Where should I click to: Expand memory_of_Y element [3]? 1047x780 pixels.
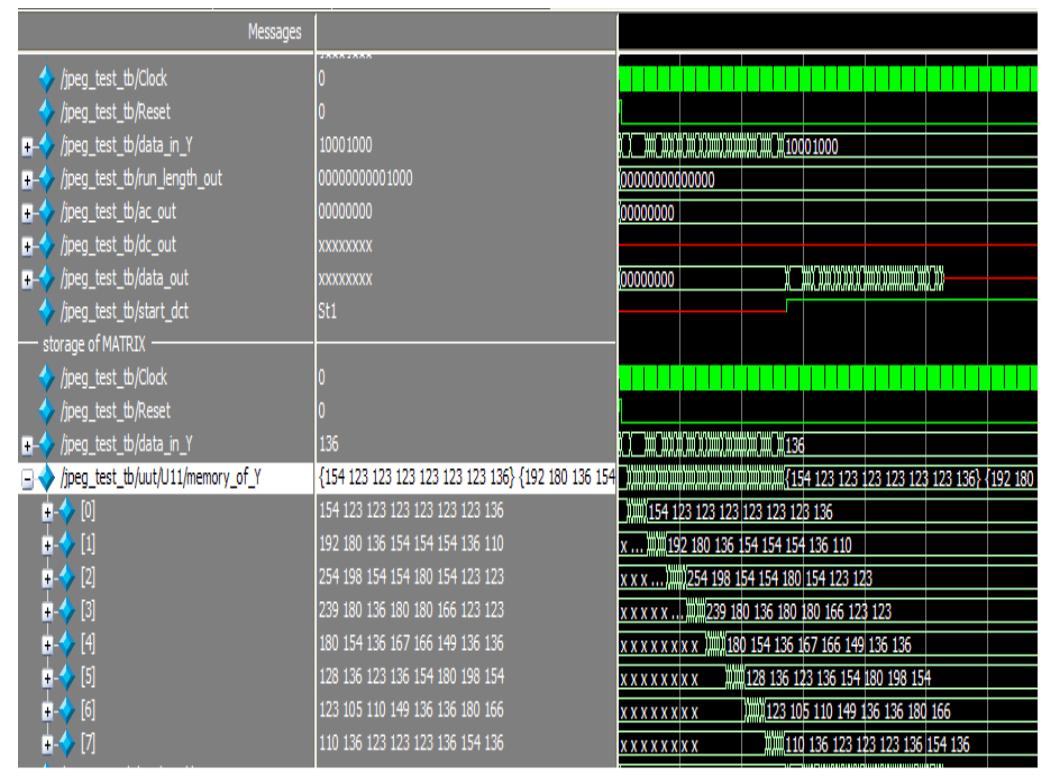pyautogui.click(x=47, y=612)
